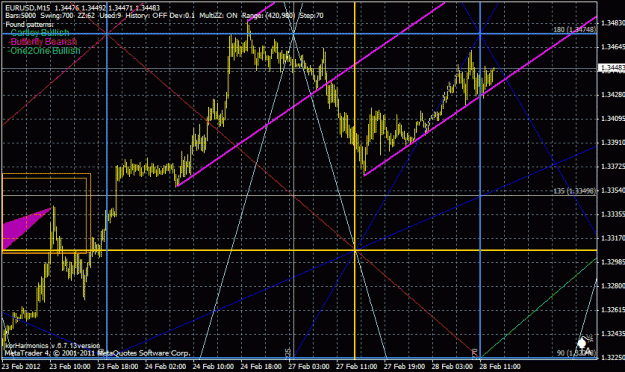Viewport: 625px width, 372px height.
Task: Click the '24 Feb 02:00' time axis label
Action: (165, 366)
